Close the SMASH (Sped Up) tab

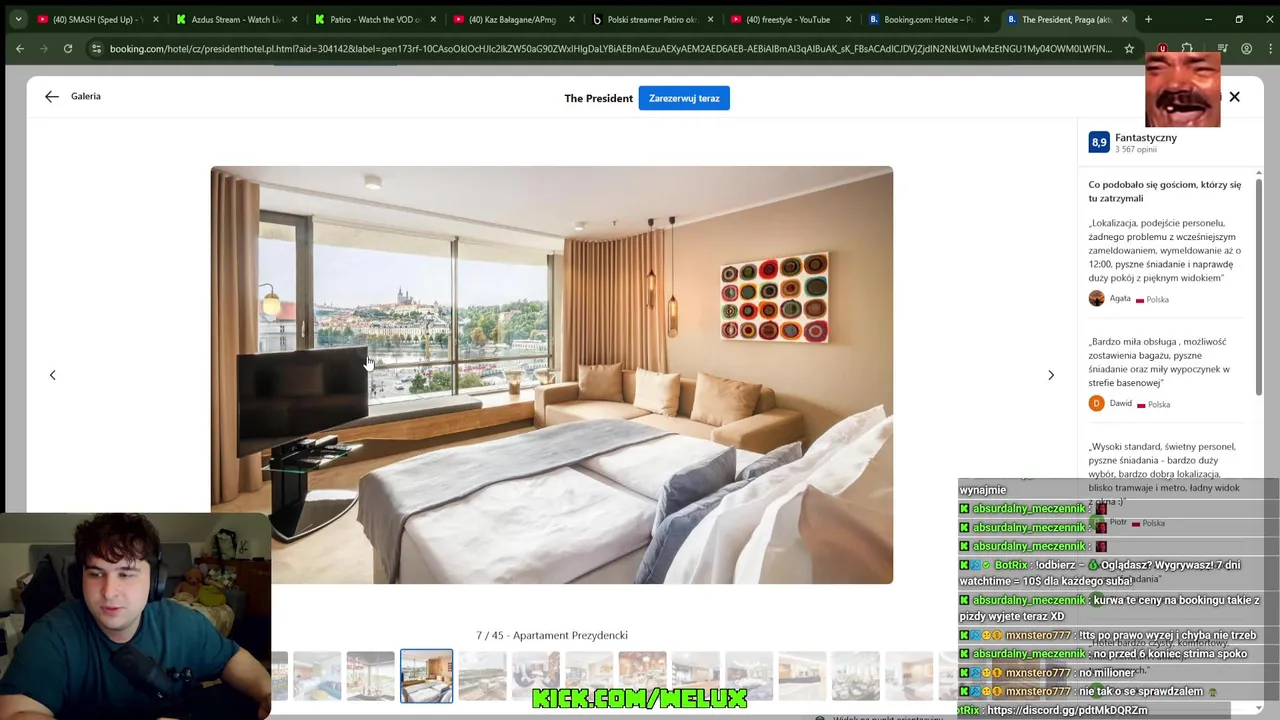(156, 19)
